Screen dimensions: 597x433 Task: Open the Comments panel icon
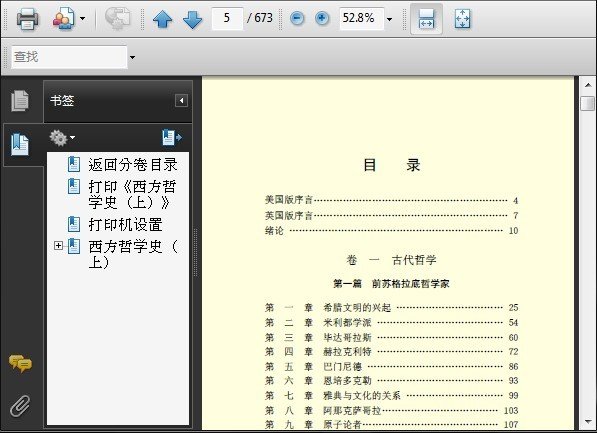click(x=20, y=363)
